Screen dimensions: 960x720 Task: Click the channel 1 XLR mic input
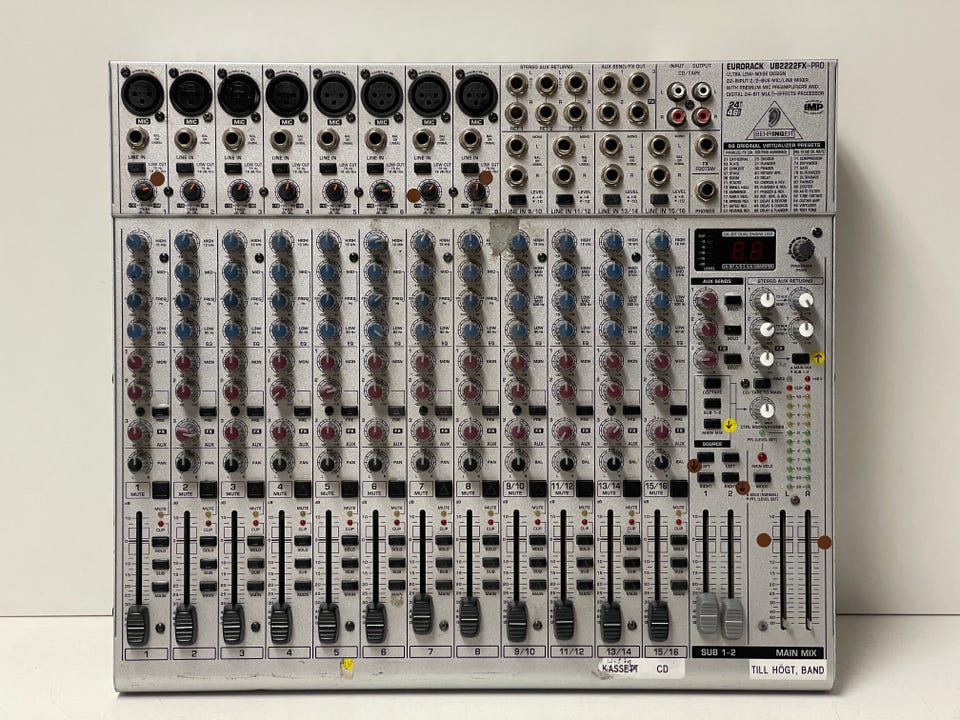(x=142, y=94)
